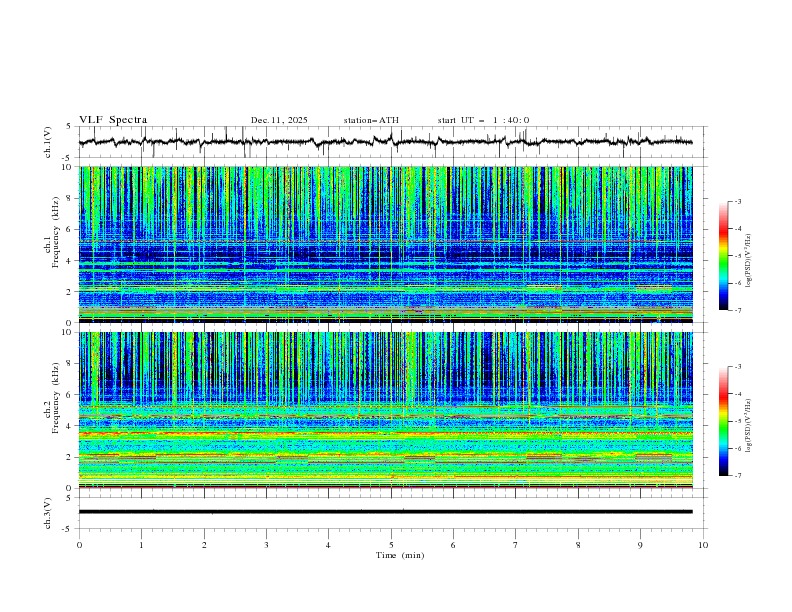Select the 'Time (min)' axis label

click(x=400, y=555)
